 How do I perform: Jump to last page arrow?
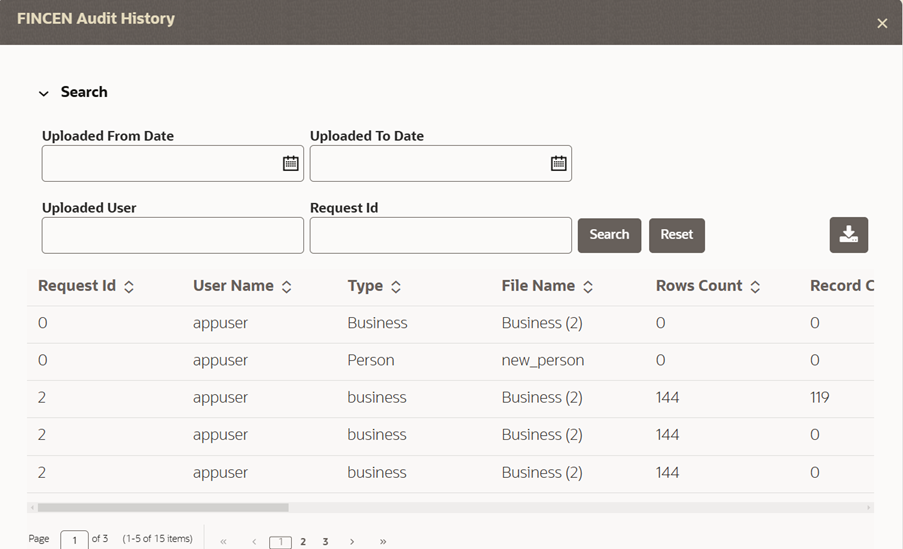click(383, 542)
